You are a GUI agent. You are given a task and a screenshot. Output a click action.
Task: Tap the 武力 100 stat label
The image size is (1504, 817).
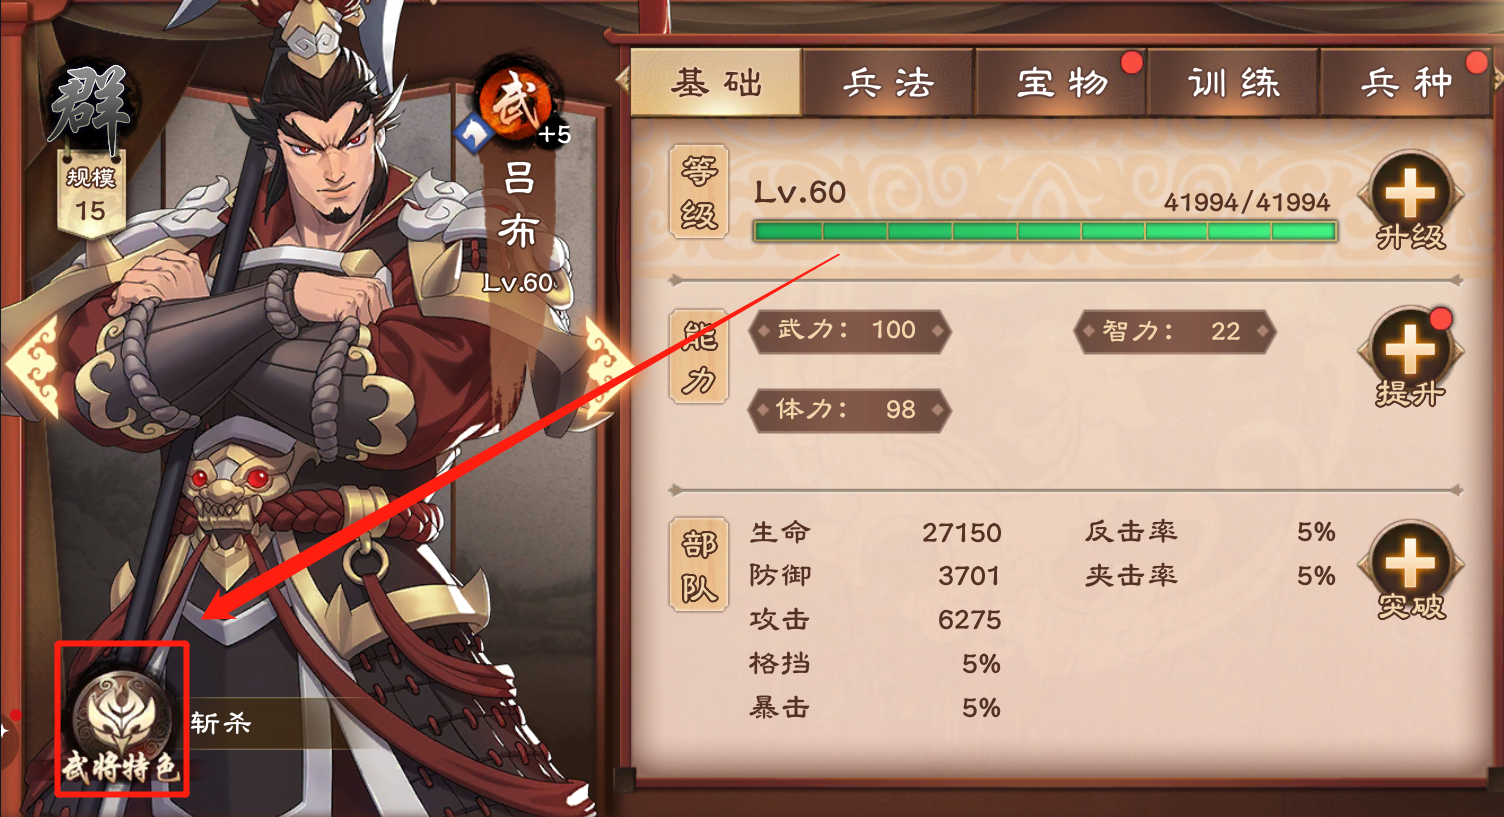(848, 330)
